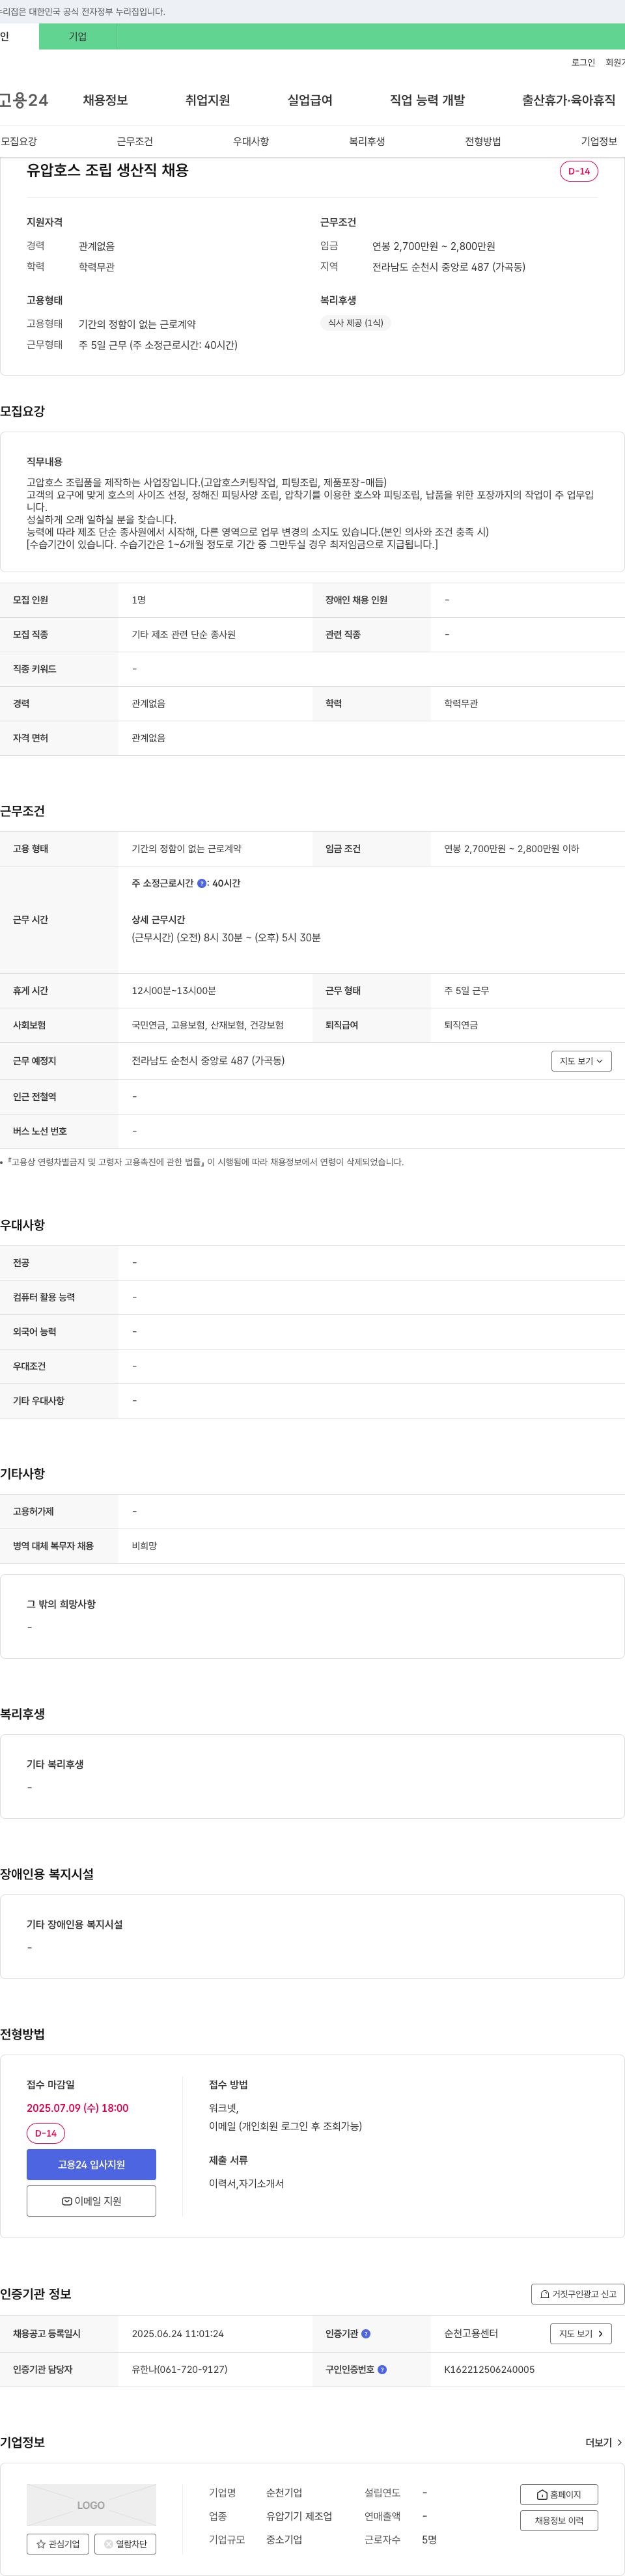Jump to 우대사항 section tab
The image size is (625, 2576).
tap(251, 141)
